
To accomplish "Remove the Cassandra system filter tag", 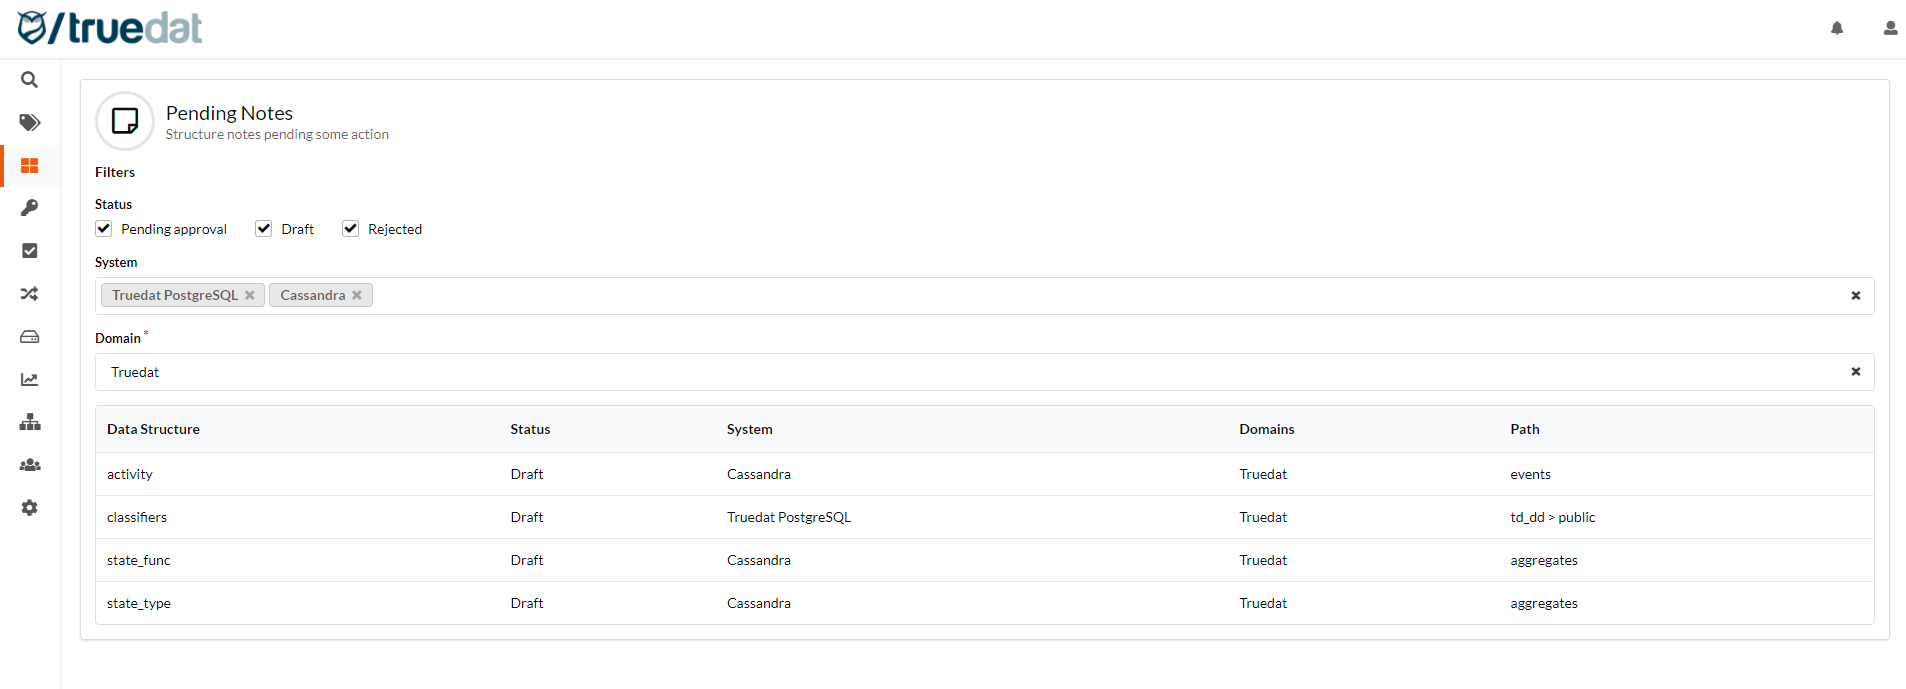I will [357, 295].
